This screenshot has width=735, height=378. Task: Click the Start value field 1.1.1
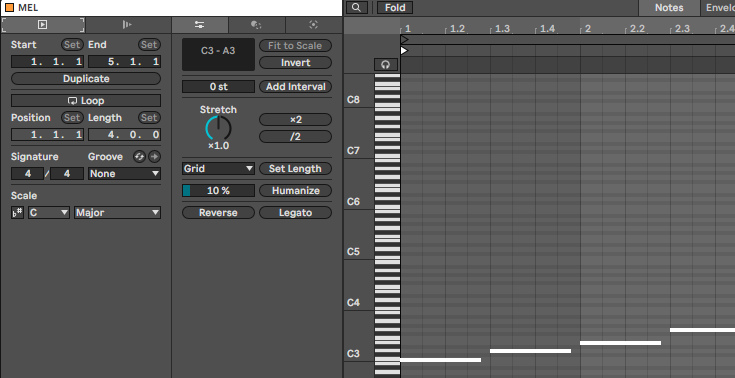[x=47, y=61]
